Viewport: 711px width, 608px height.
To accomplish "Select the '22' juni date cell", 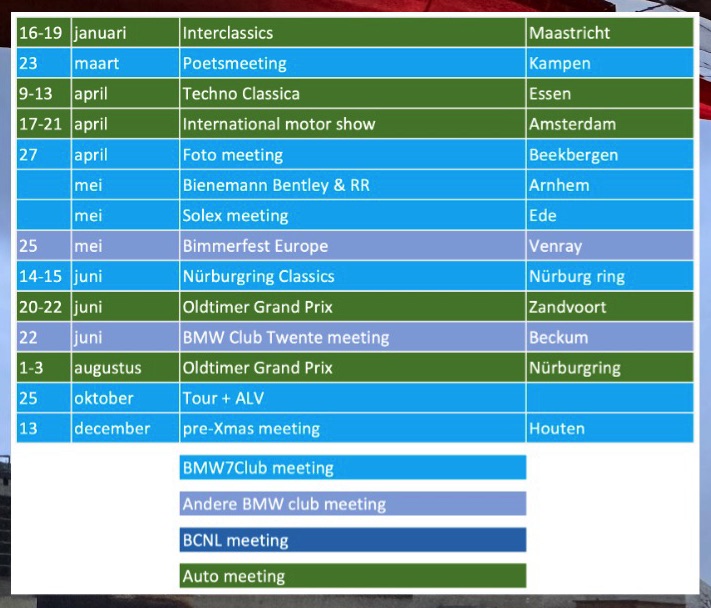I will (44, 337).
